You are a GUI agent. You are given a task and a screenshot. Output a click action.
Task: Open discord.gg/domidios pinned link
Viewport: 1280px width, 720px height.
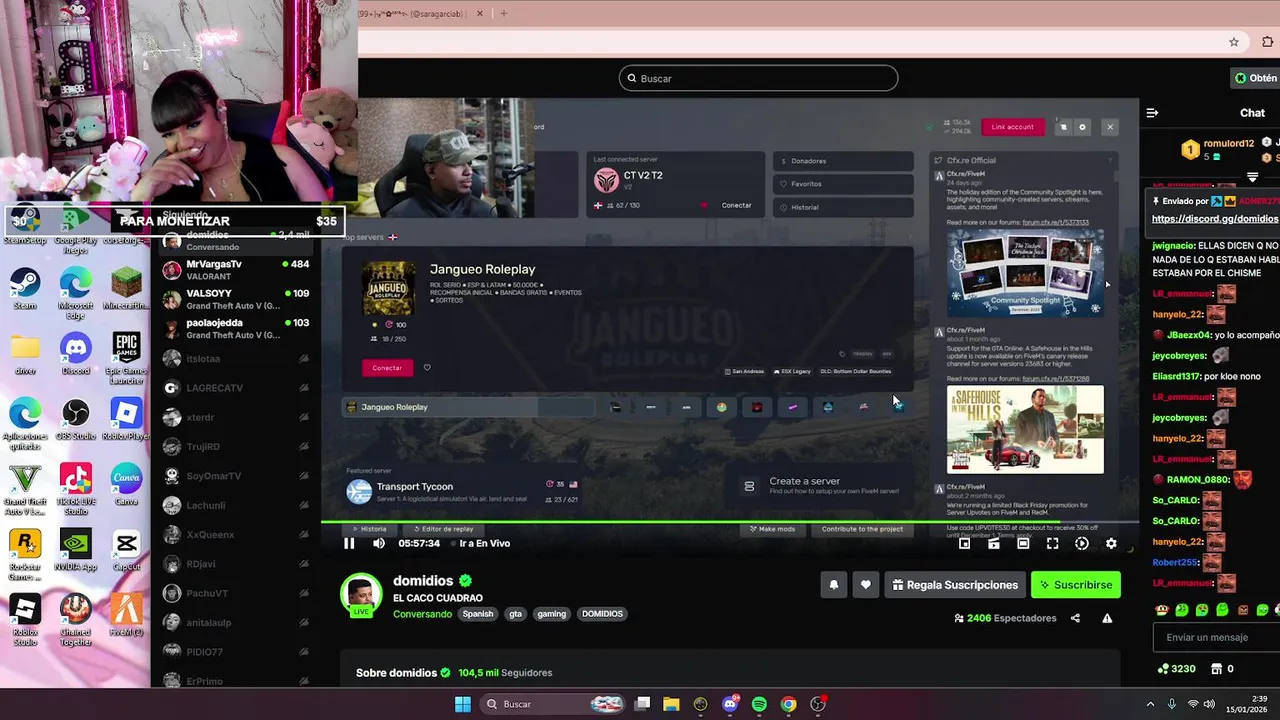point(1215,219)
